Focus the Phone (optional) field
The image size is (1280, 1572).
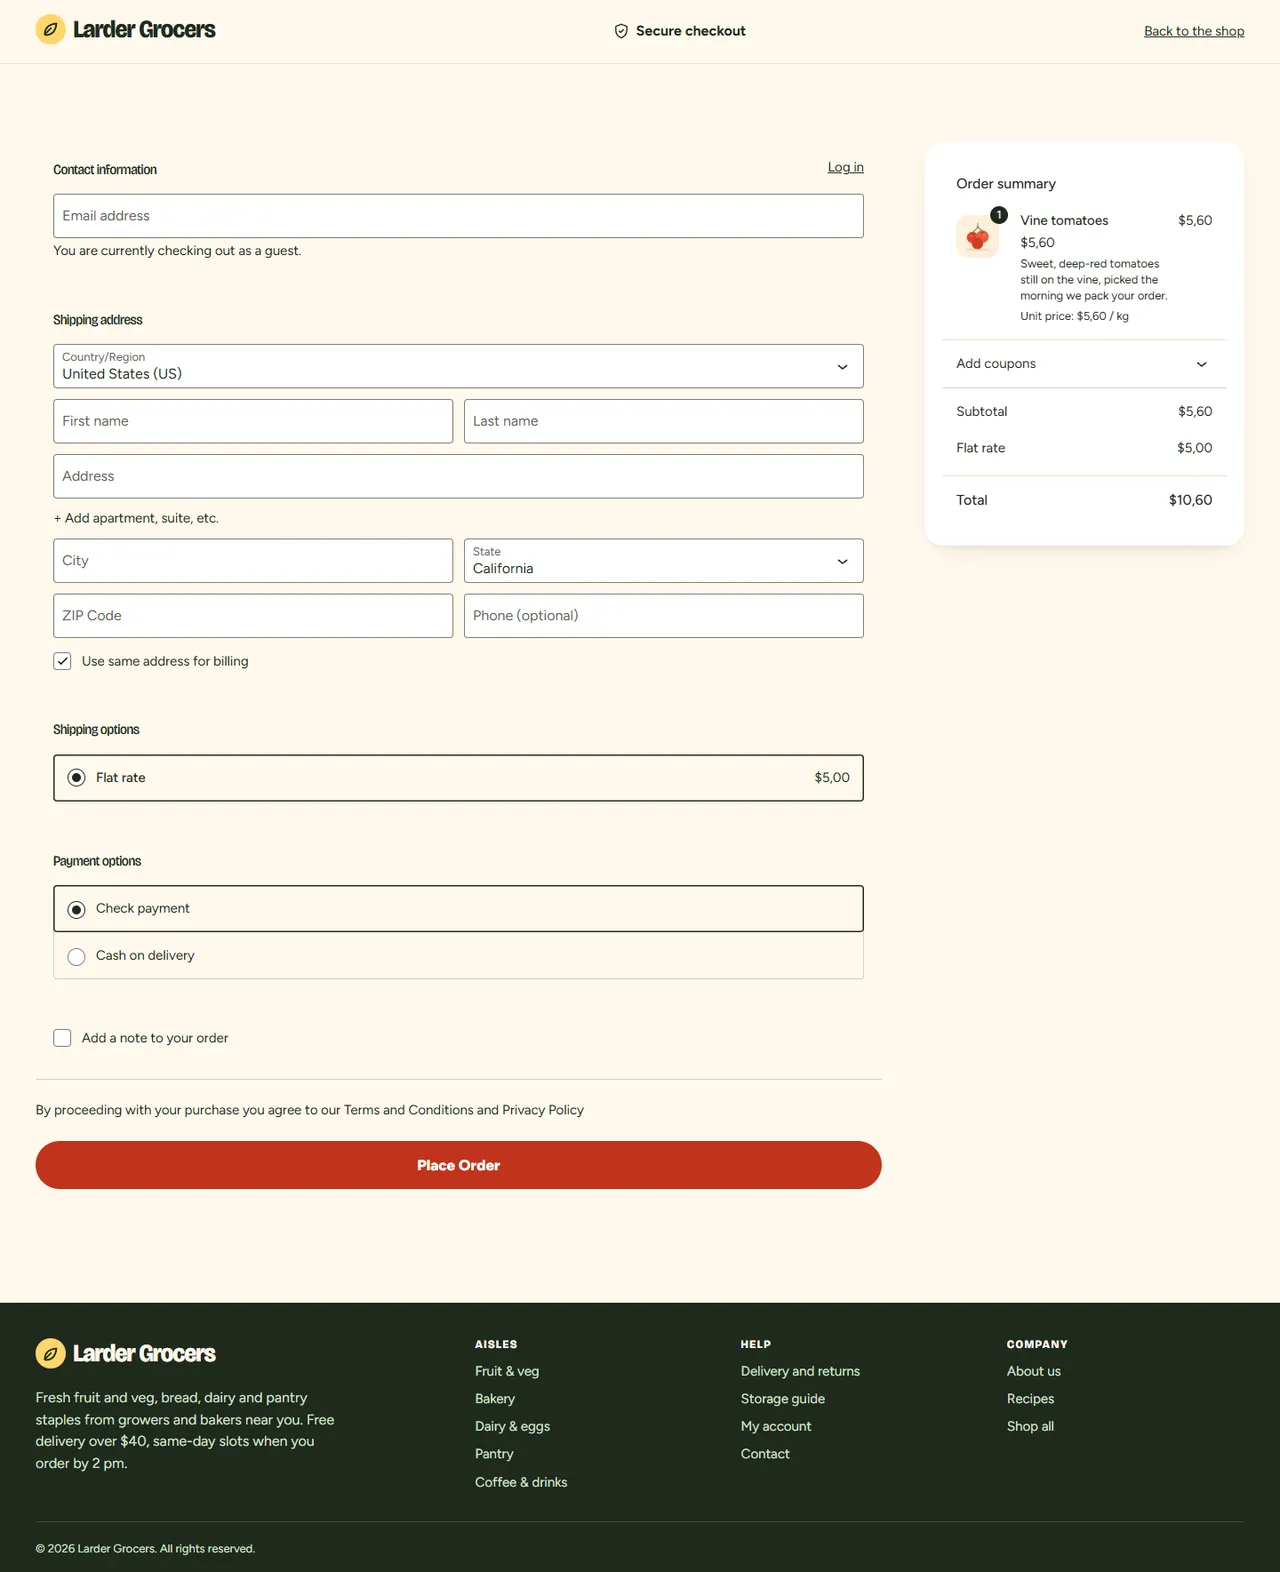tap(664, 616)
